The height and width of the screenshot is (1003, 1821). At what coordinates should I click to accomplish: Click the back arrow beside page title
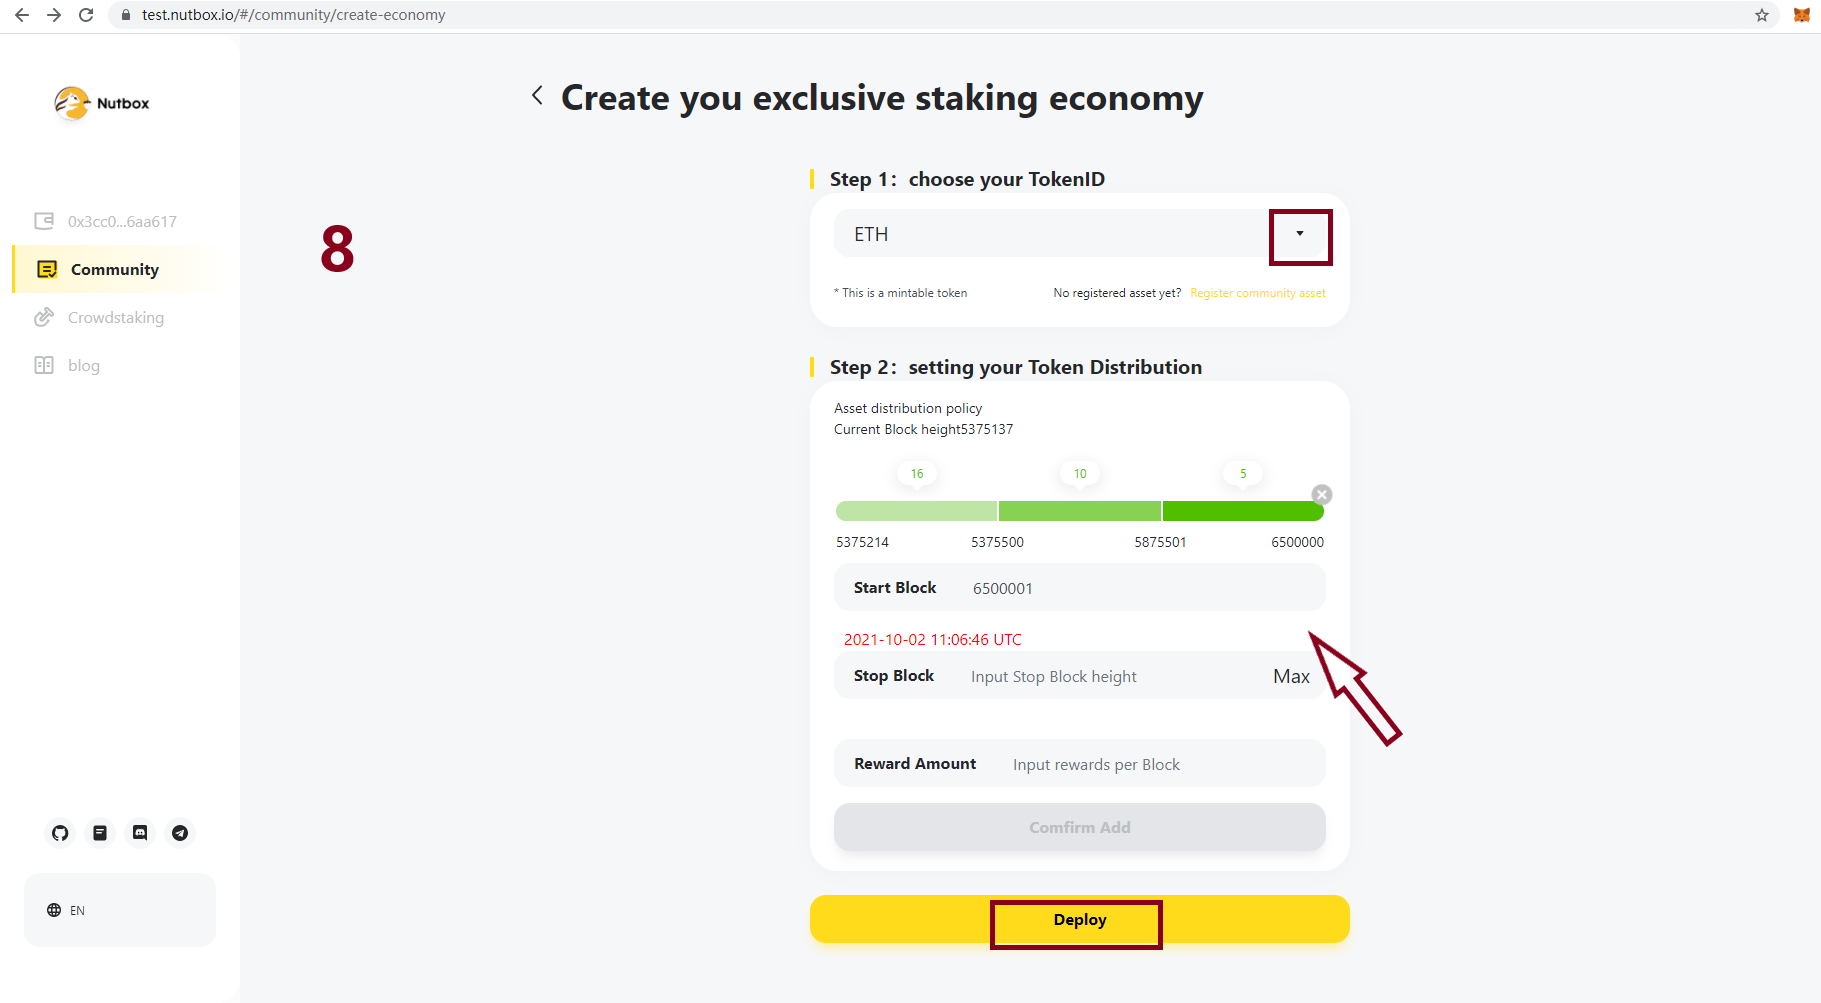[537, 96]
